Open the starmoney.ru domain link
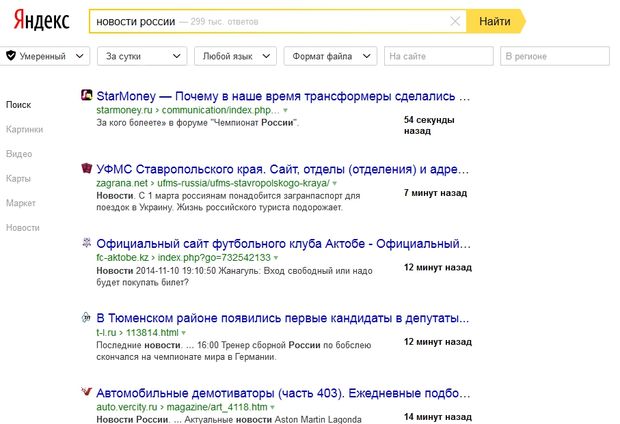 pos(124,110)
